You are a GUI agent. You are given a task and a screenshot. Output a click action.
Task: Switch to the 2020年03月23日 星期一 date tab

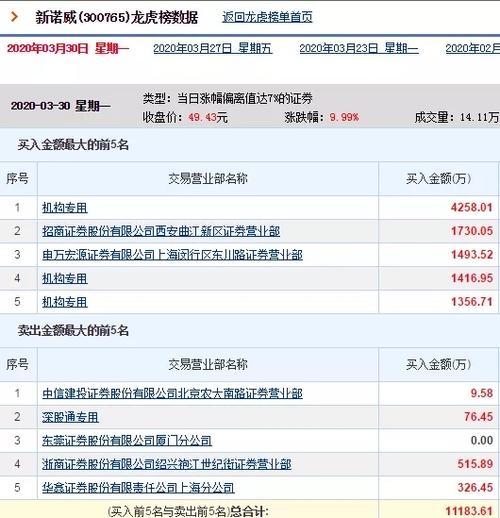click(x=359, y=49)
